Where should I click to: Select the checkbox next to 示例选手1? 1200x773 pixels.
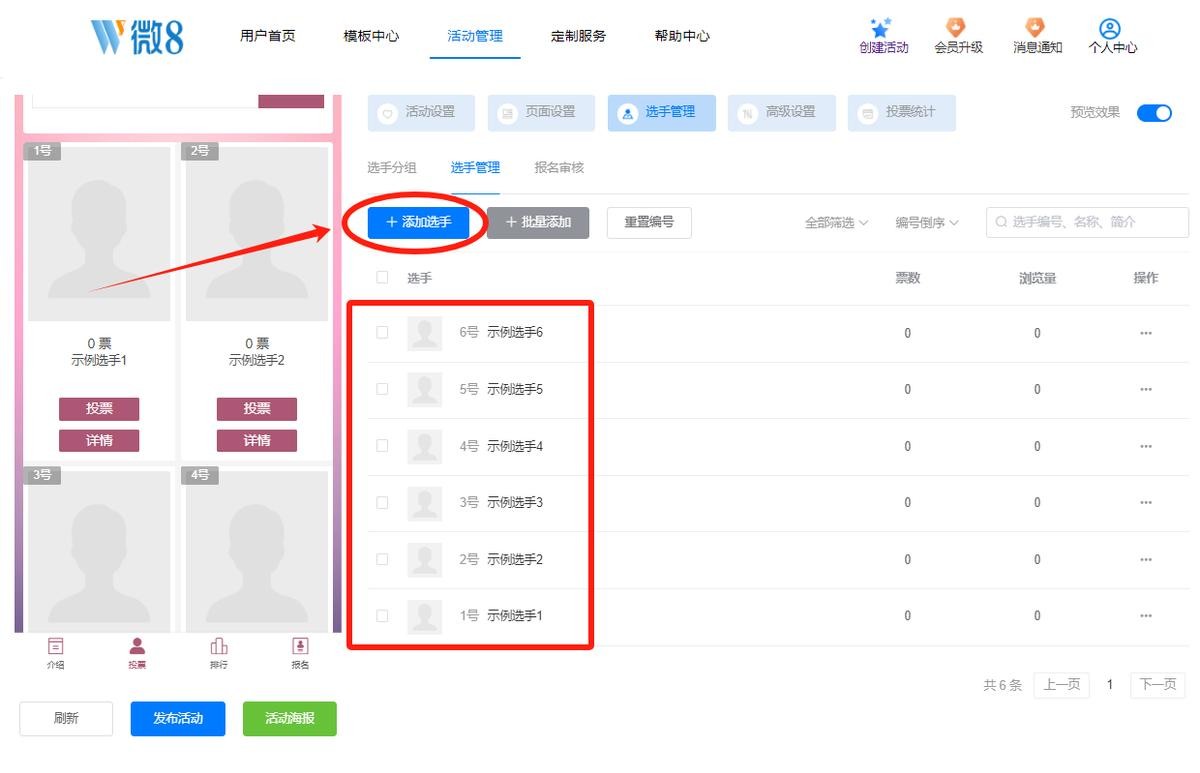click(382, 616)
